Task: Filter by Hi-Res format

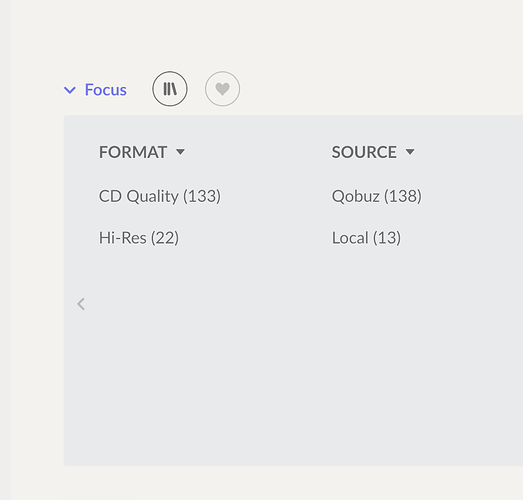Action: 139,238
